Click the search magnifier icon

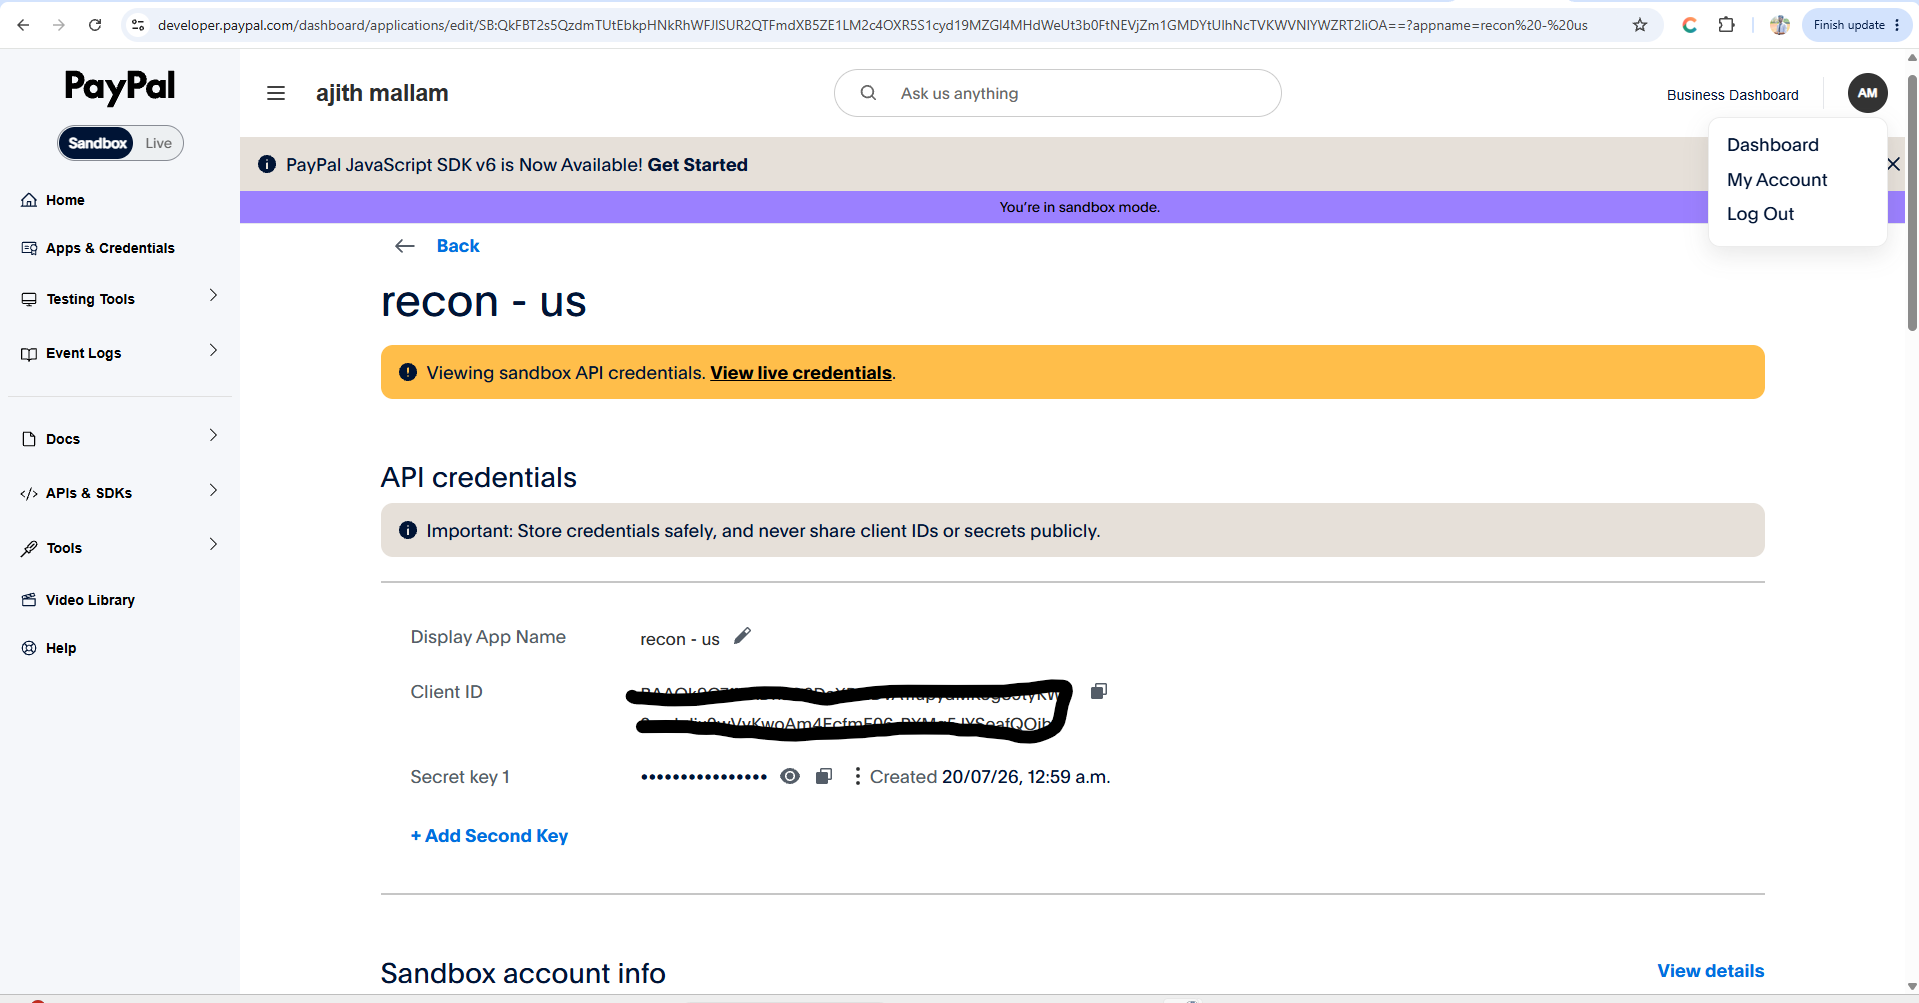click(x=868, y=93)
